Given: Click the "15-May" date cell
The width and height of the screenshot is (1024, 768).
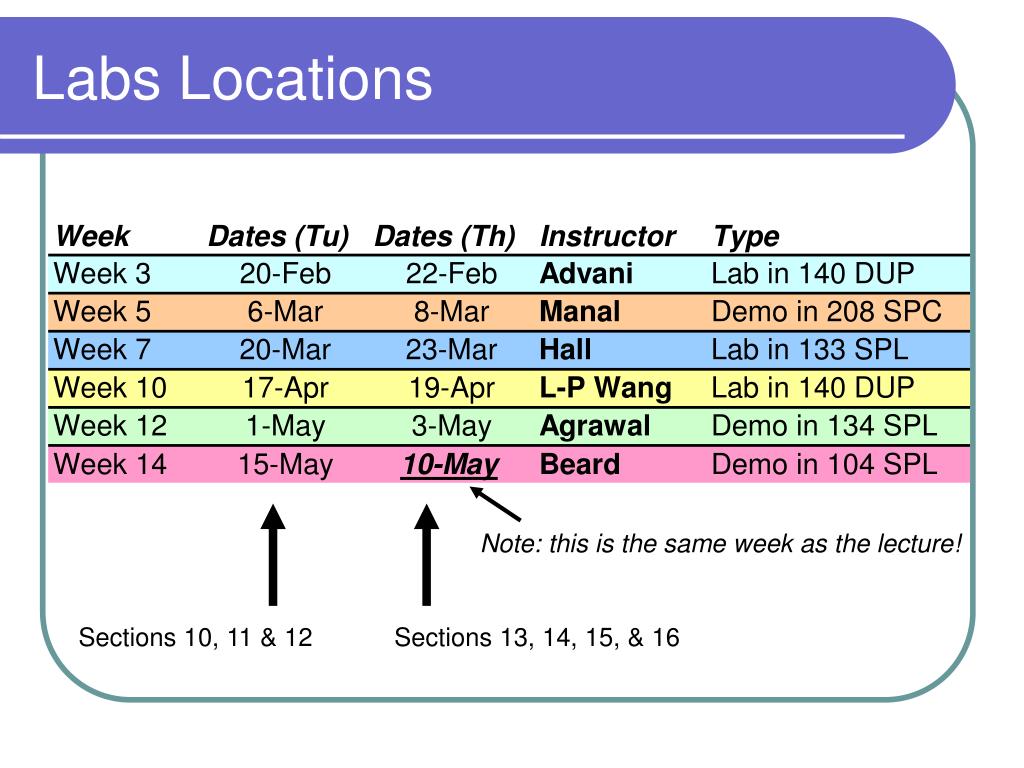Looking at the screenshot, I should (x=285, y=465).
